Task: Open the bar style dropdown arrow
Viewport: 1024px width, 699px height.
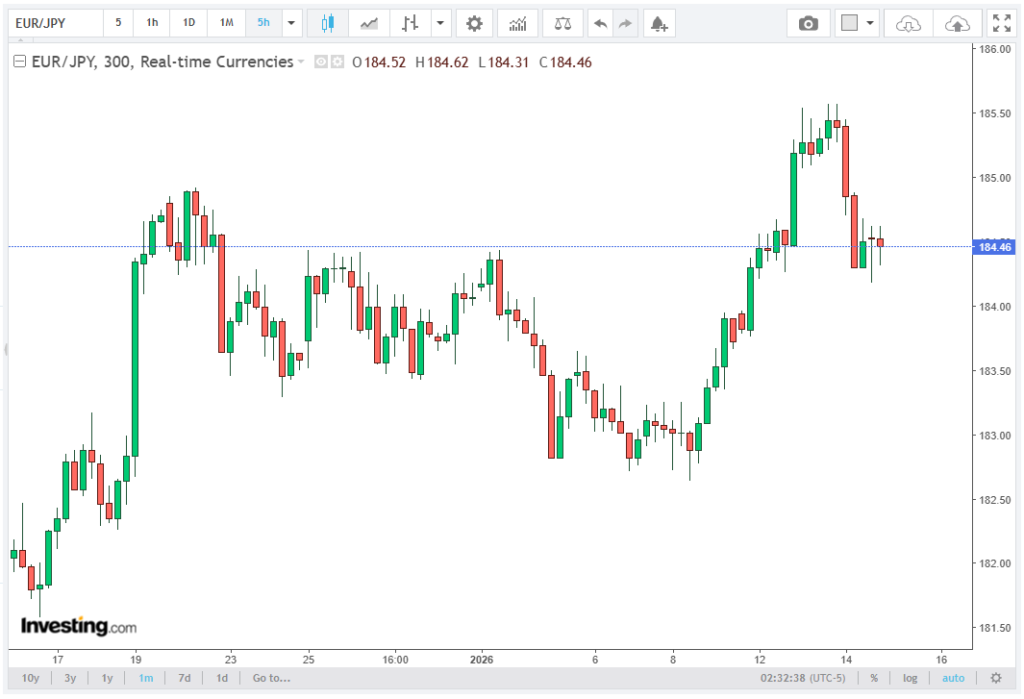Action: [x=441, y=23]
